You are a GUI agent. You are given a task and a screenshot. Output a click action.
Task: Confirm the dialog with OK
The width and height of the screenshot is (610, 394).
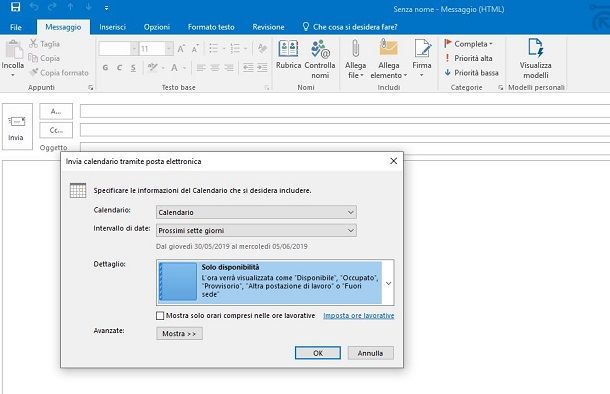tap(318, 353)
